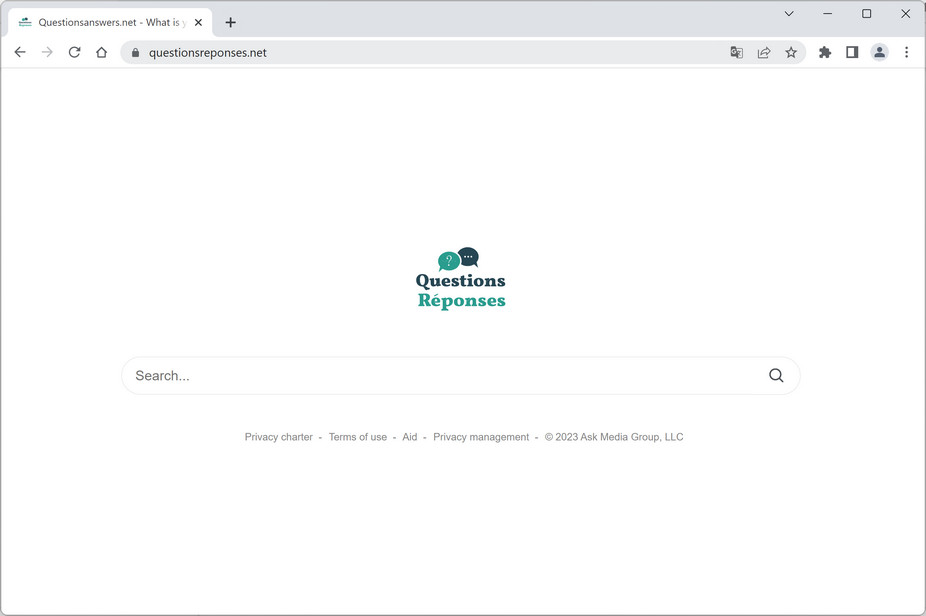Select the Questionsanswers.net browser tab
This screenshot has height=616, width=926.
108,21
